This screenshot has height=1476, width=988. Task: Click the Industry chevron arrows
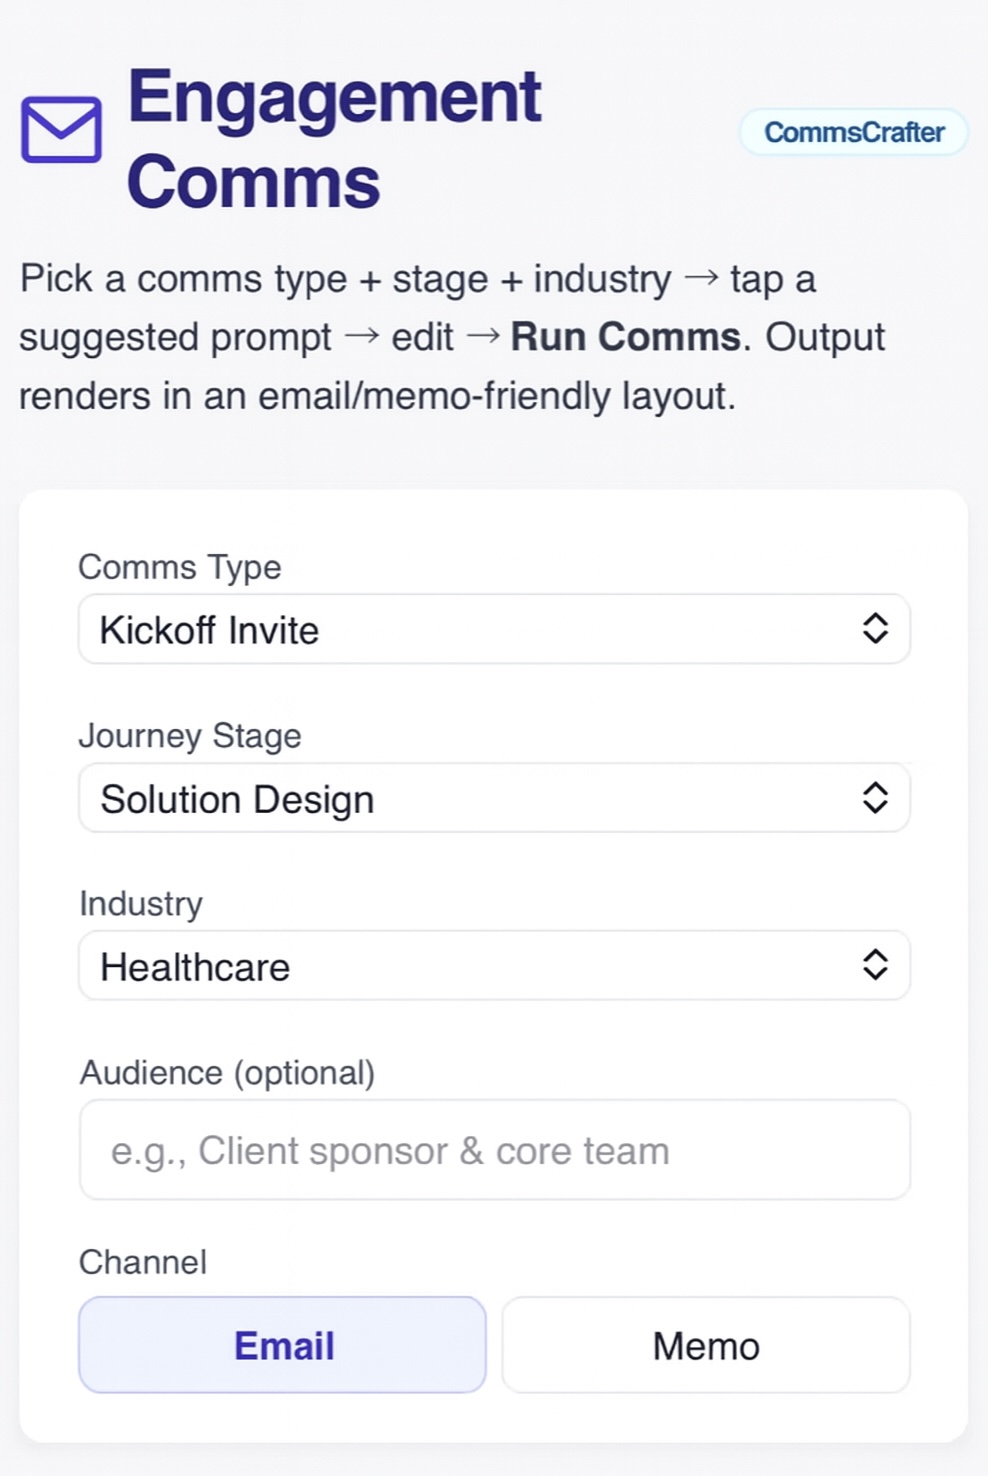[875, 965]
